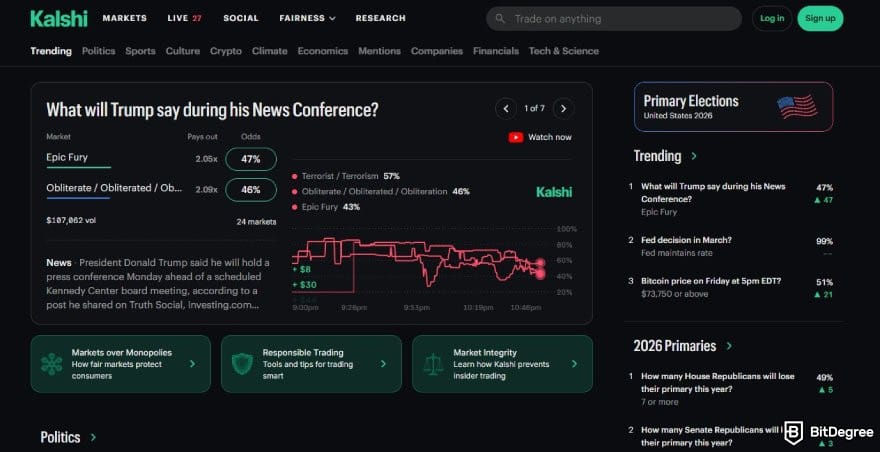Select the Obliterate / Obliterated market row
The height and width of the screenshot is (452, 880).
[161, 190]
